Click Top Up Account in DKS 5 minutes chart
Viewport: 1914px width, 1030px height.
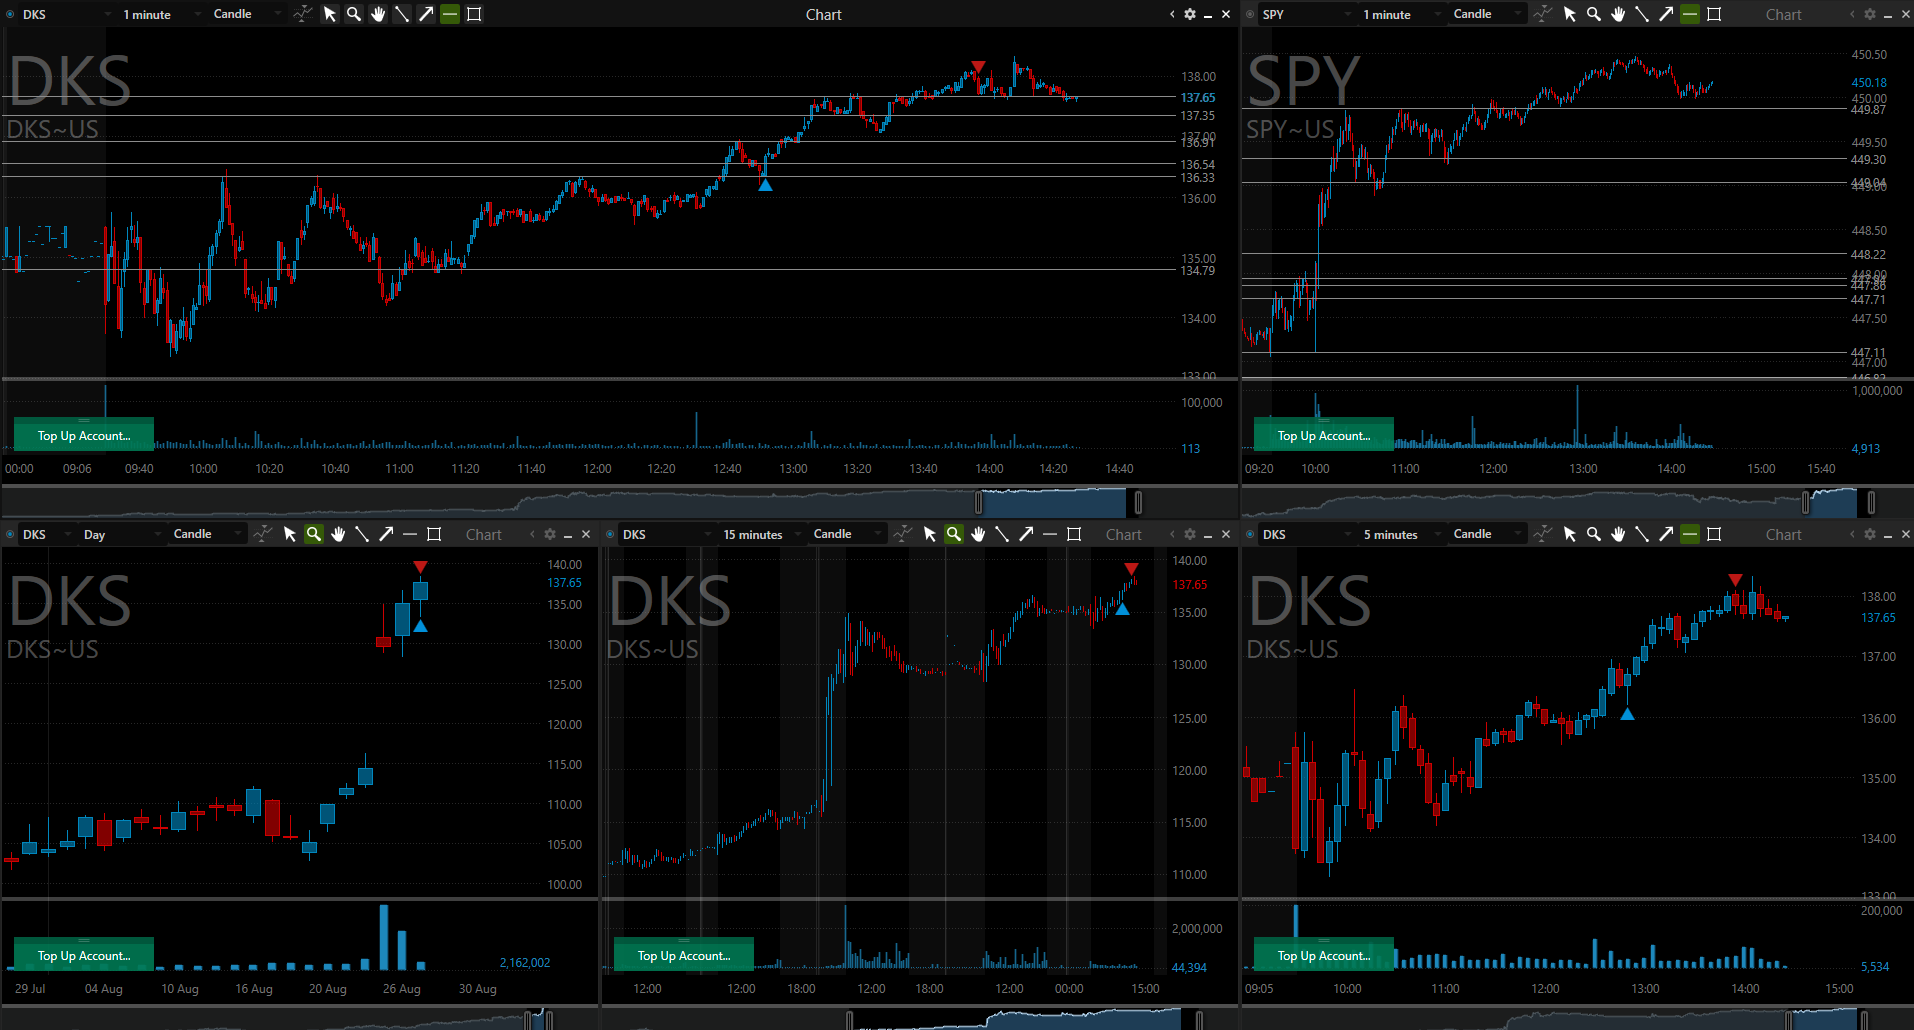[1324, 955]
